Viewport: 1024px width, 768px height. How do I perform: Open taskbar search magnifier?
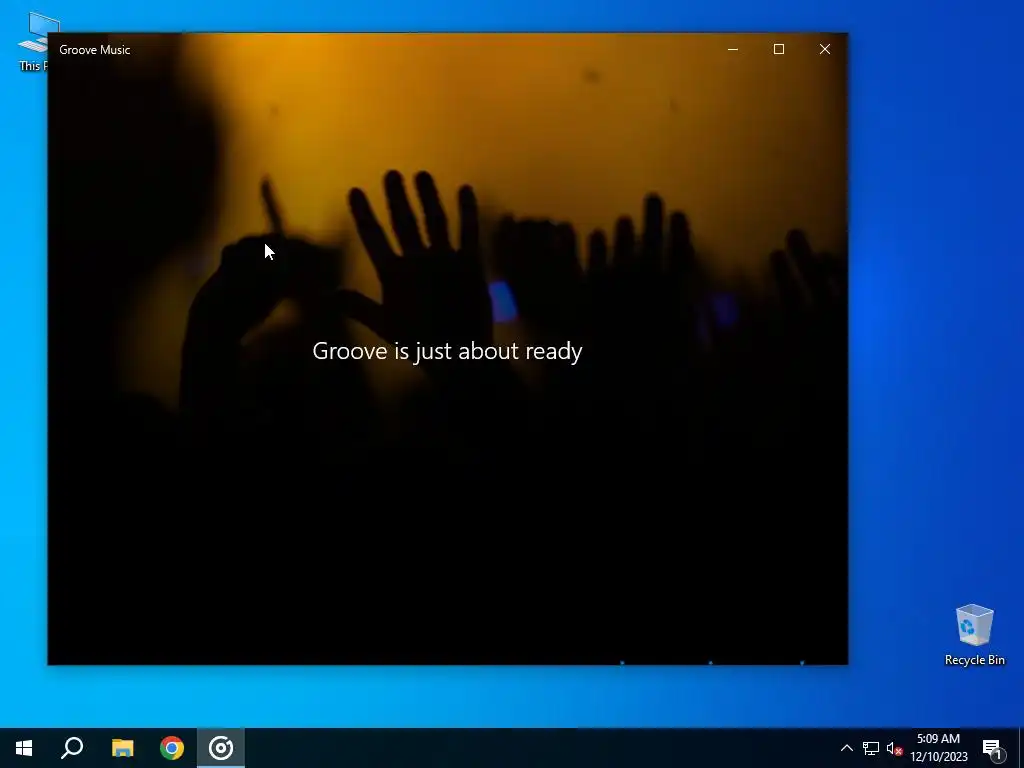coord(72,748)
